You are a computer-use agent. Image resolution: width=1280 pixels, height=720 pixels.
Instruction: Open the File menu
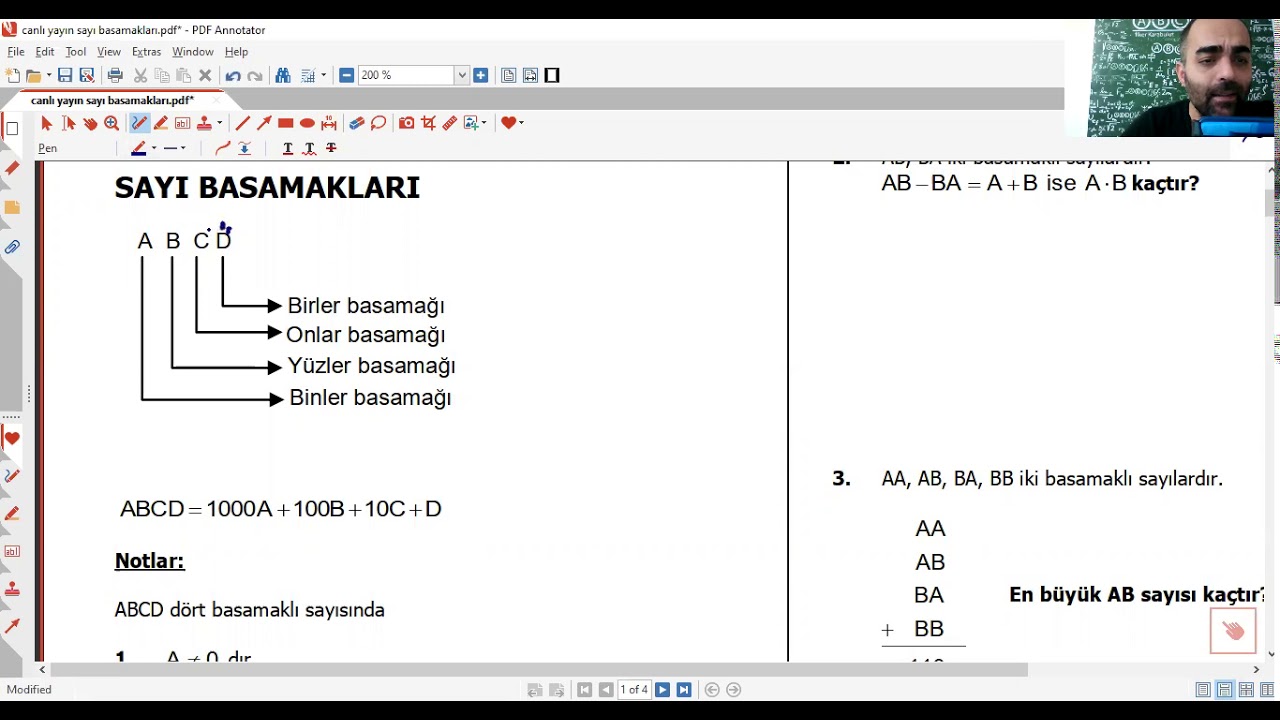[x=16, y=52]
